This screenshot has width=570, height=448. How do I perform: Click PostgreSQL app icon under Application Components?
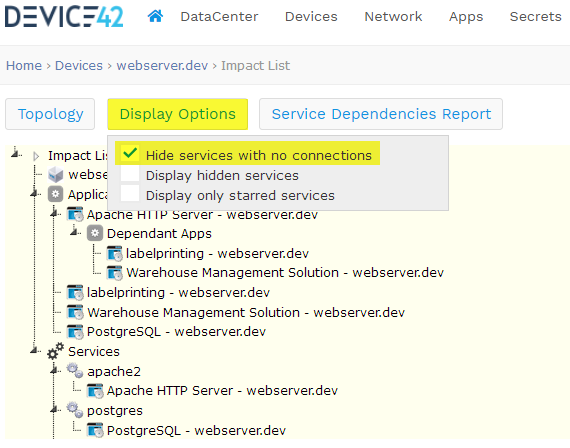coord(75,332)
